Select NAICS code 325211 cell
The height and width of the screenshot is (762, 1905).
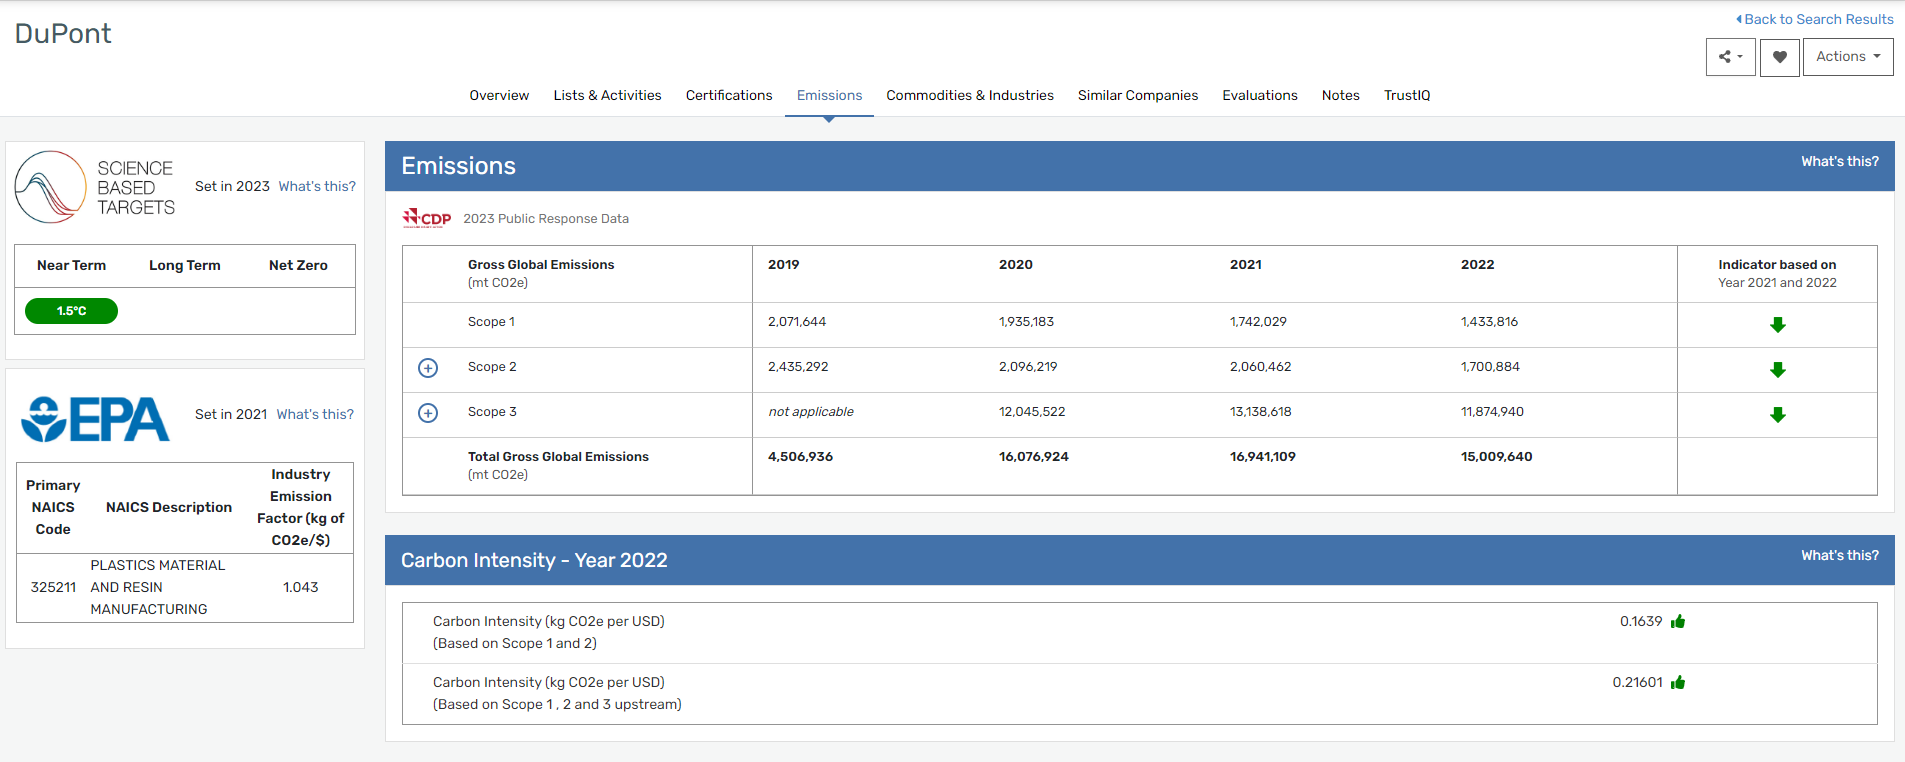pyautogui.click(x=53, y=587)
